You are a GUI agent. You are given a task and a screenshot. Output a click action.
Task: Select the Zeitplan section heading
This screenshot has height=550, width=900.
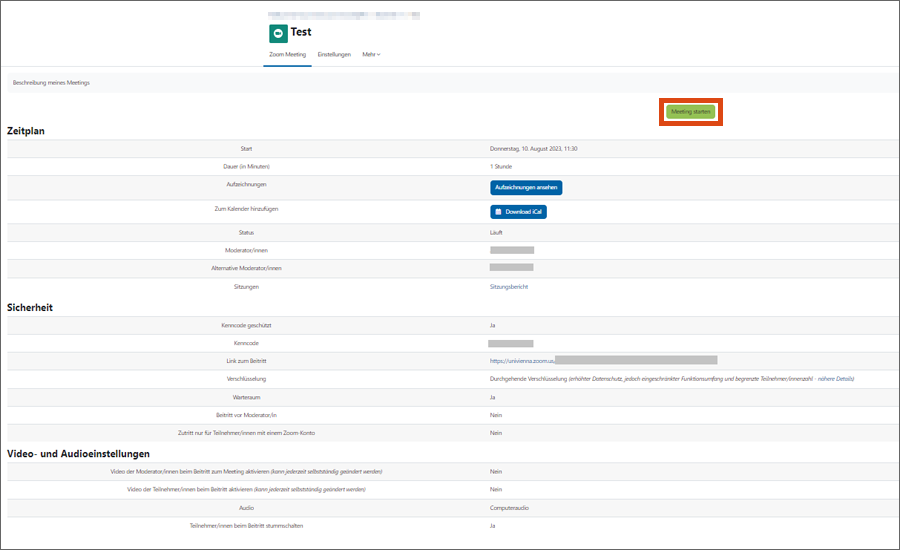[x=26, y=131]
